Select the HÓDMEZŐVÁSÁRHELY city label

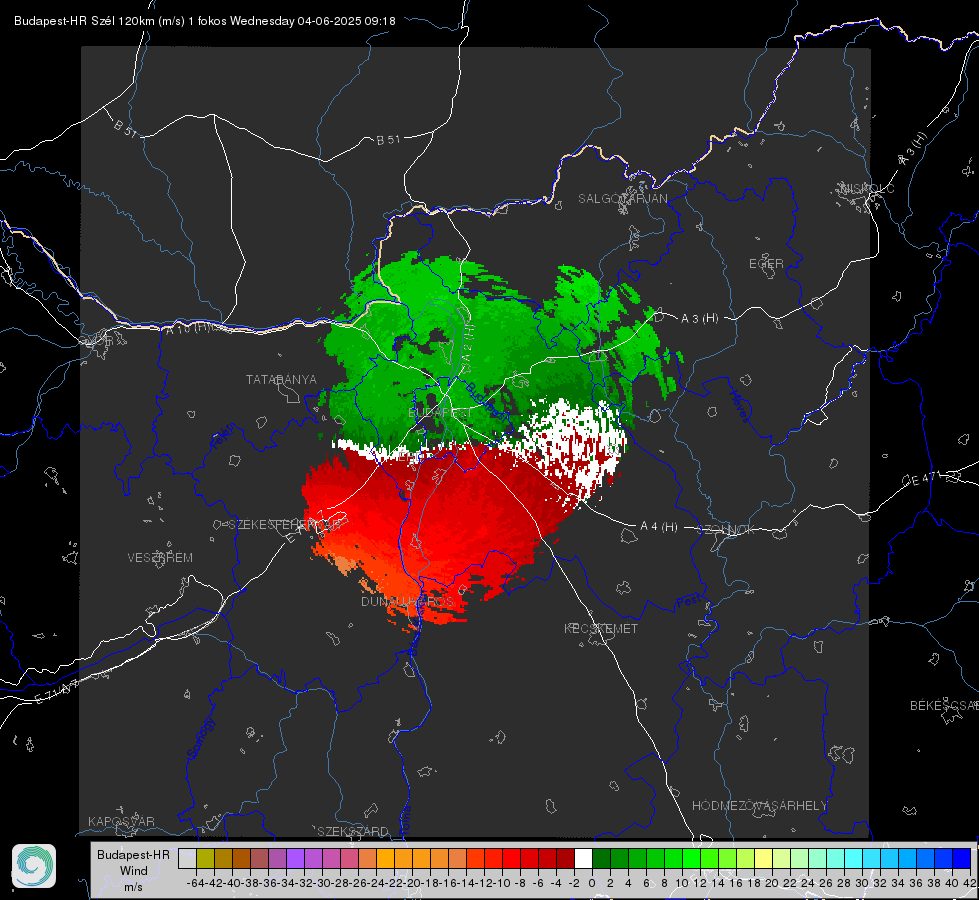coord(759,806)
